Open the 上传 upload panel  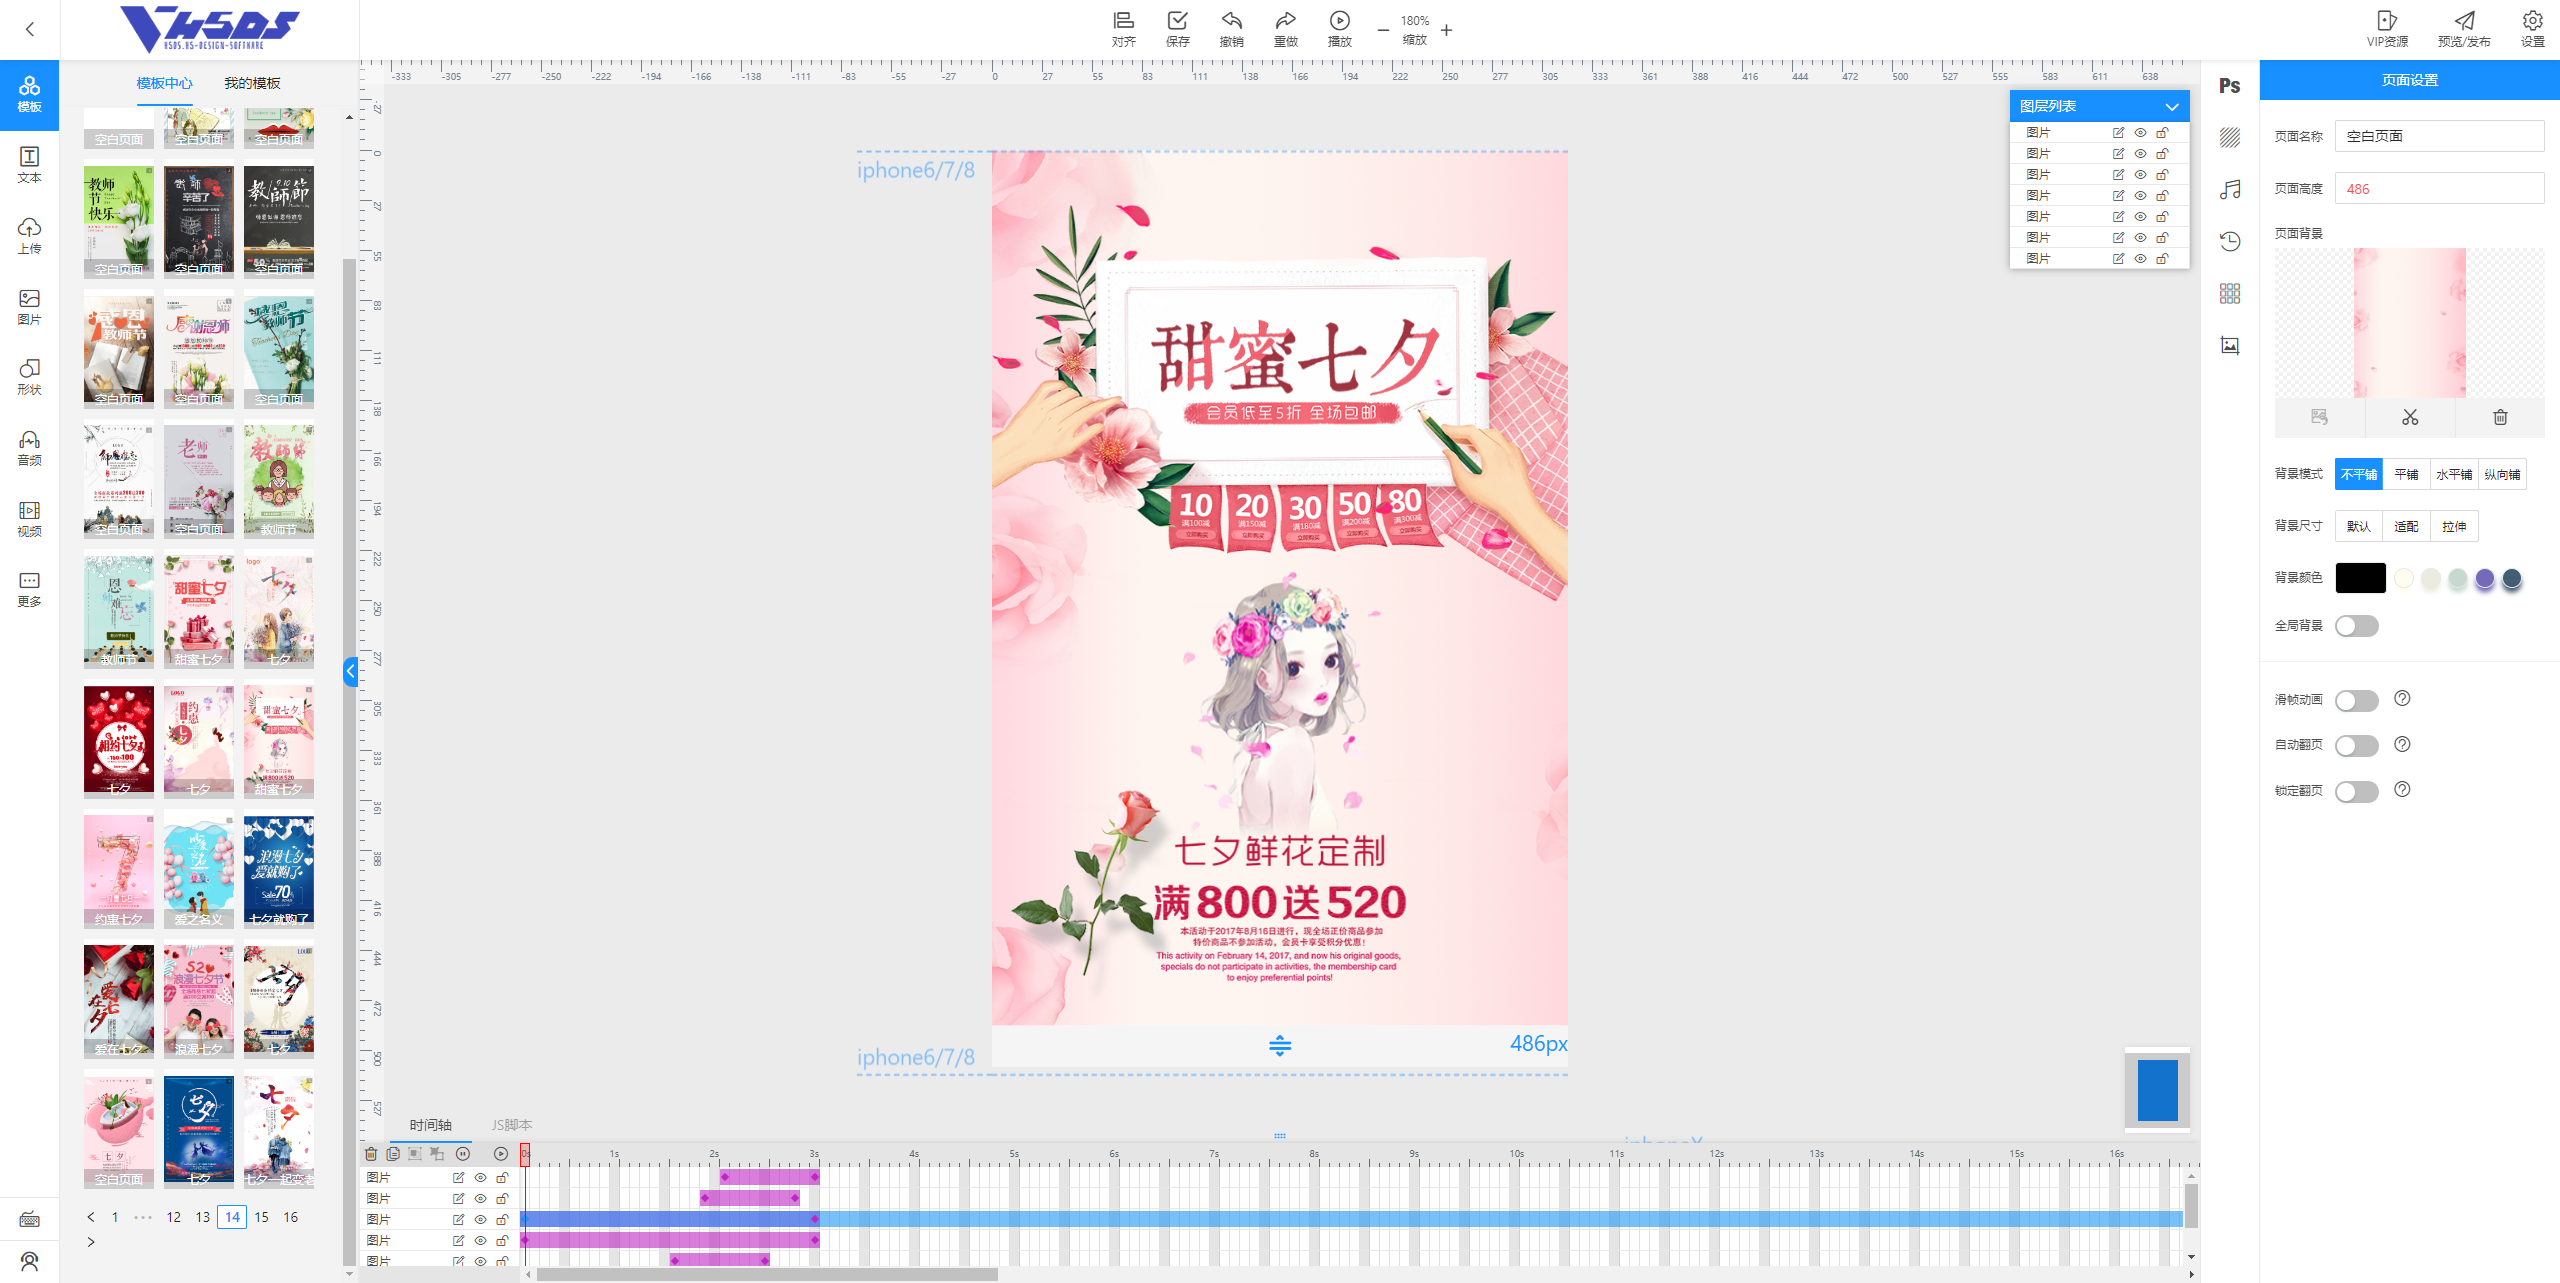tap(29, 236)
